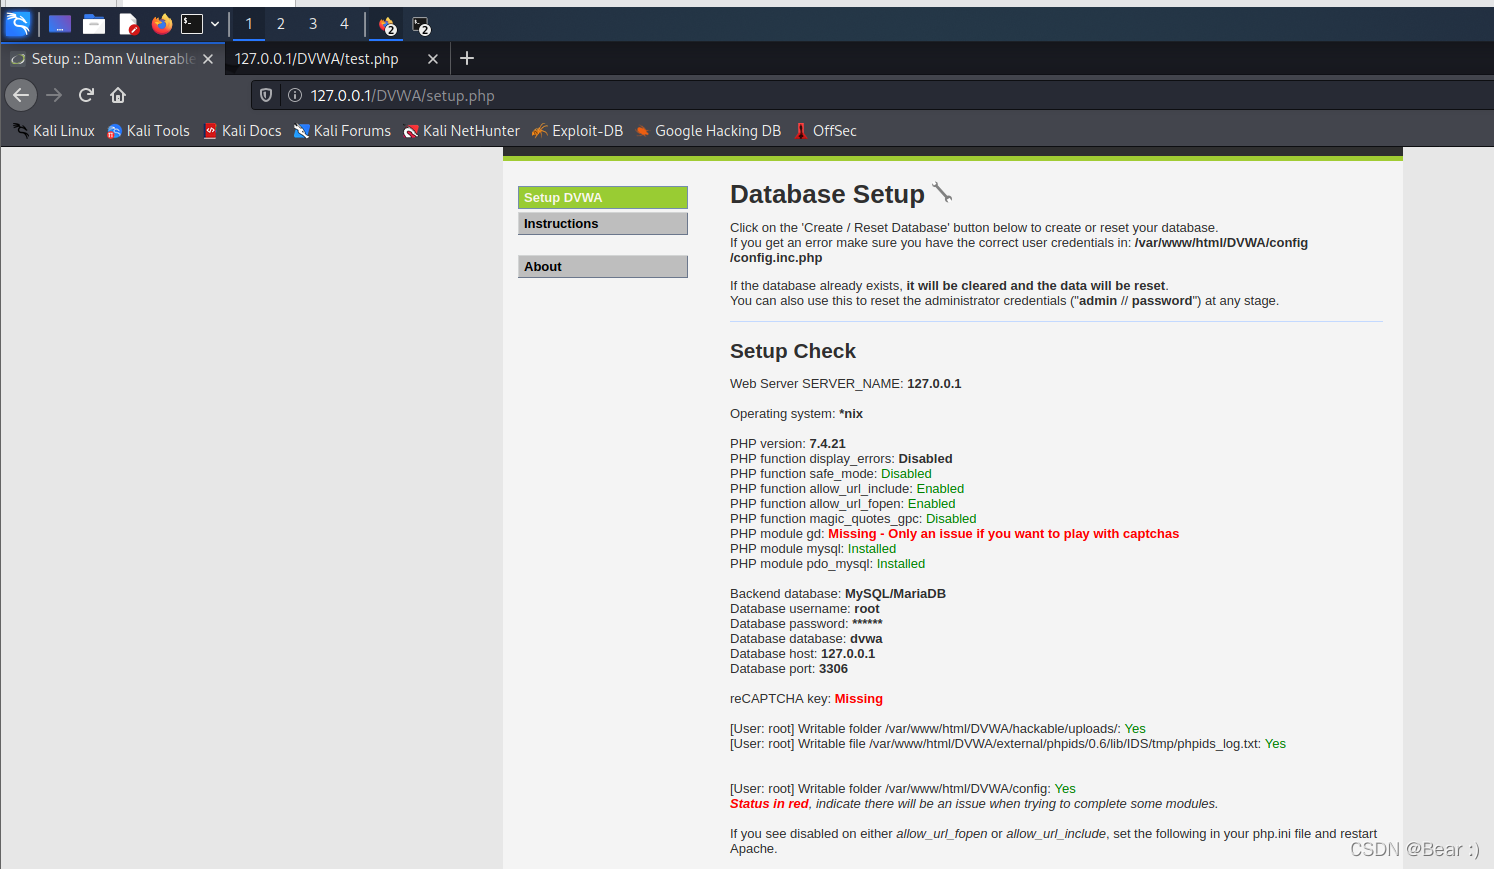This screenshot has height=869, width=1494.
Task: Close the Setup :: Damn Vulnerable tab
Action: [x=208, y=59]
